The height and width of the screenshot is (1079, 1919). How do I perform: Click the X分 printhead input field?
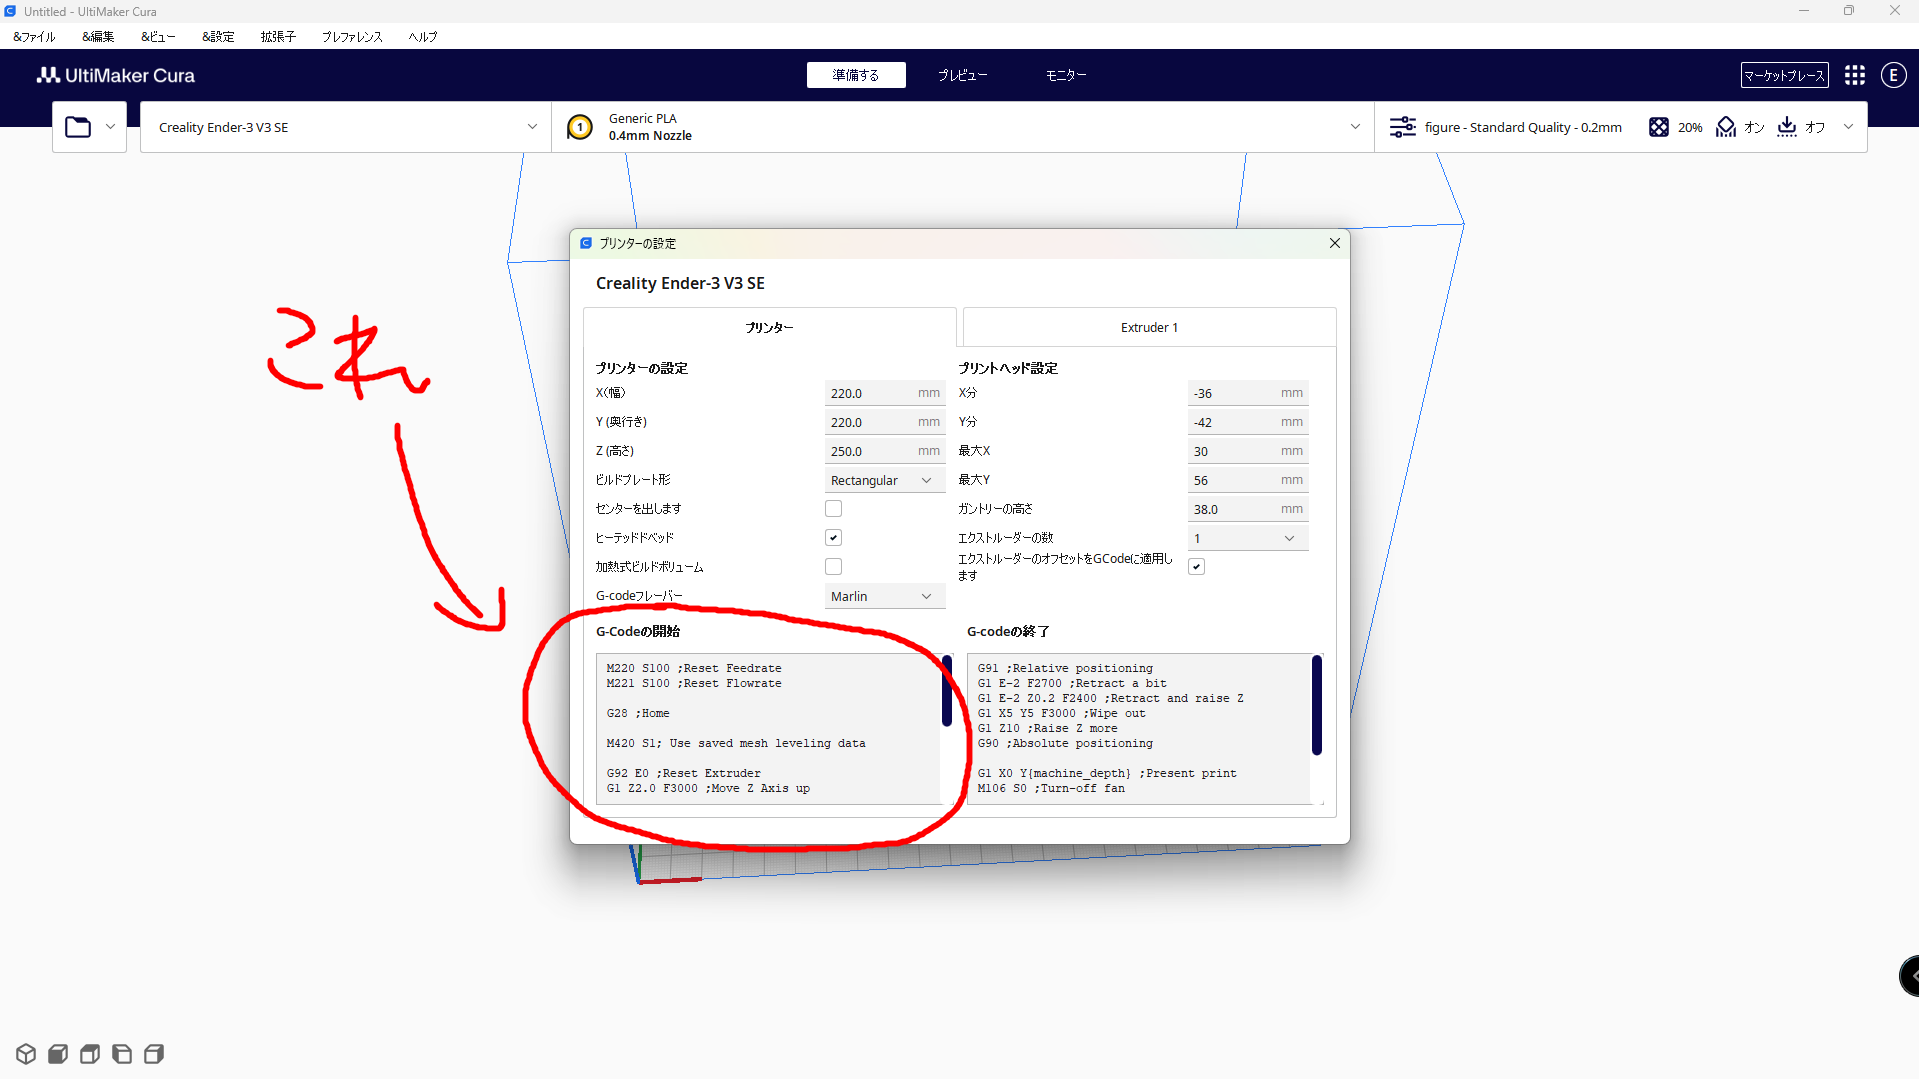coord(1247,394)
